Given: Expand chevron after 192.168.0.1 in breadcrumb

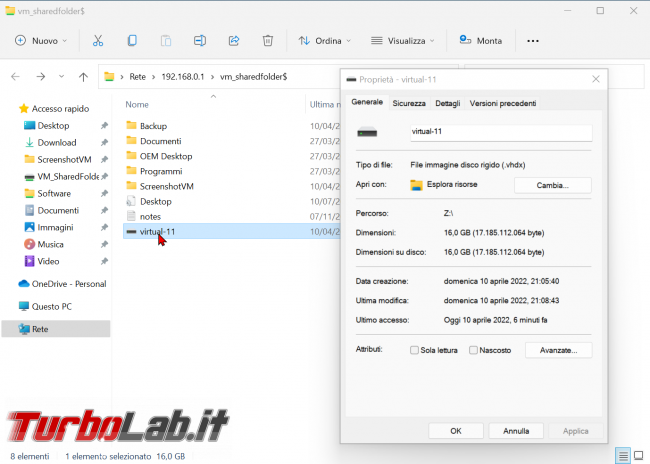Looking at the screenshot, I should point(212,77).
